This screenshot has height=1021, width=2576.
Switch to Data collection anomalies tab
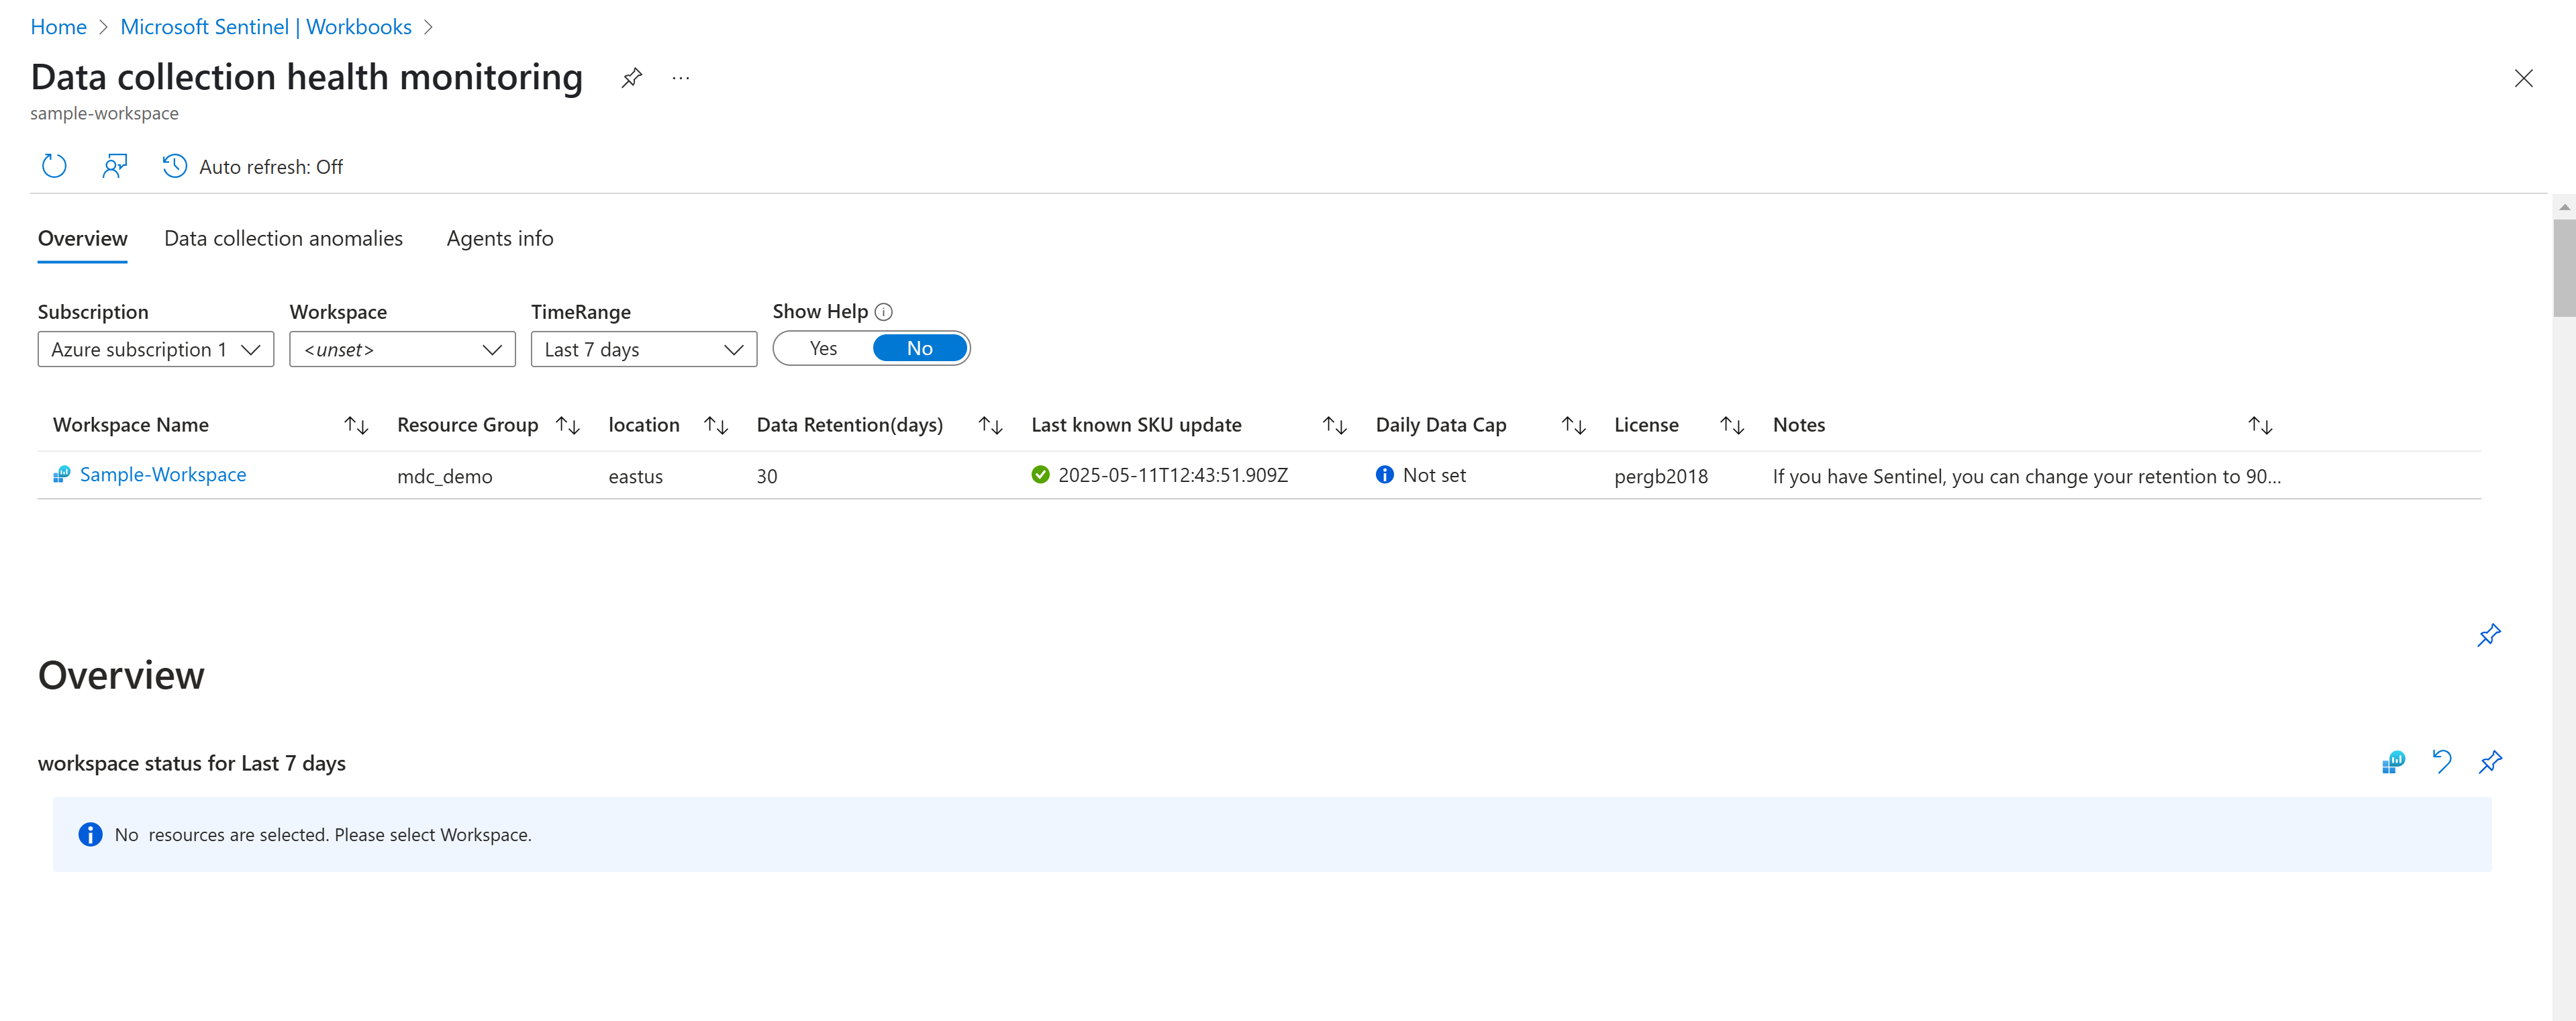(x=283, y=238)
